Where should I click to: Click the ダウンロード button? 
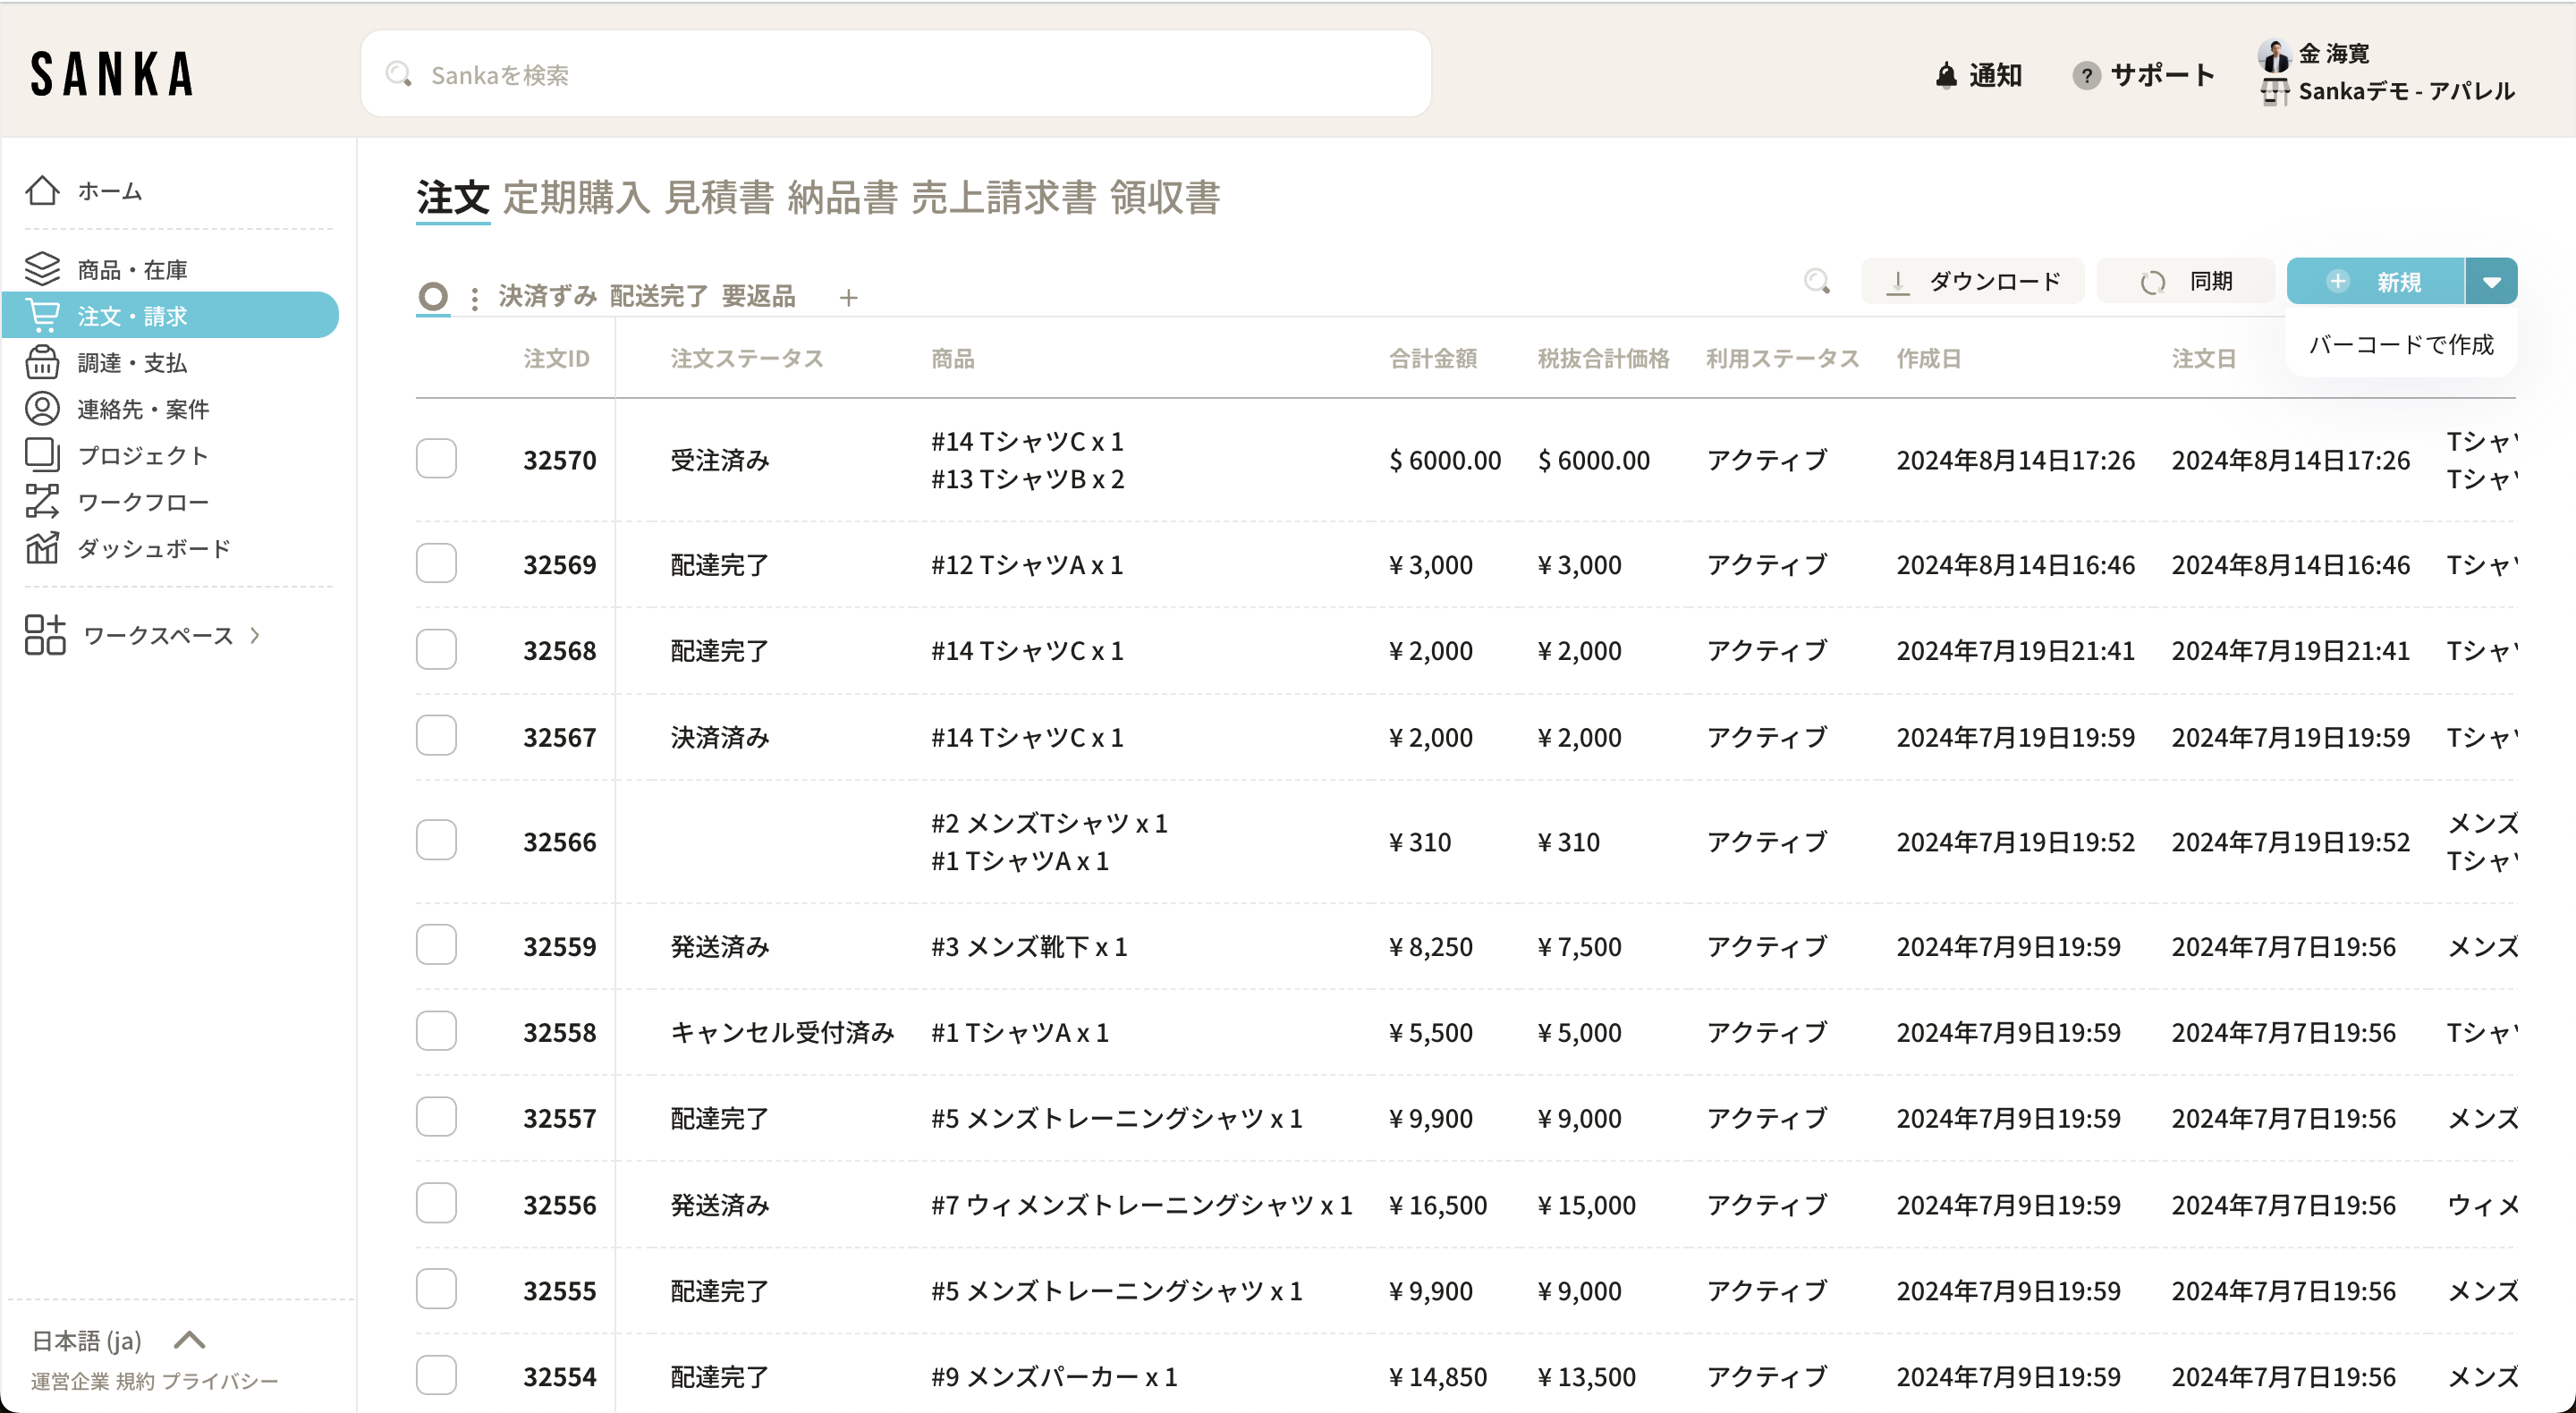click(1972, 282)
